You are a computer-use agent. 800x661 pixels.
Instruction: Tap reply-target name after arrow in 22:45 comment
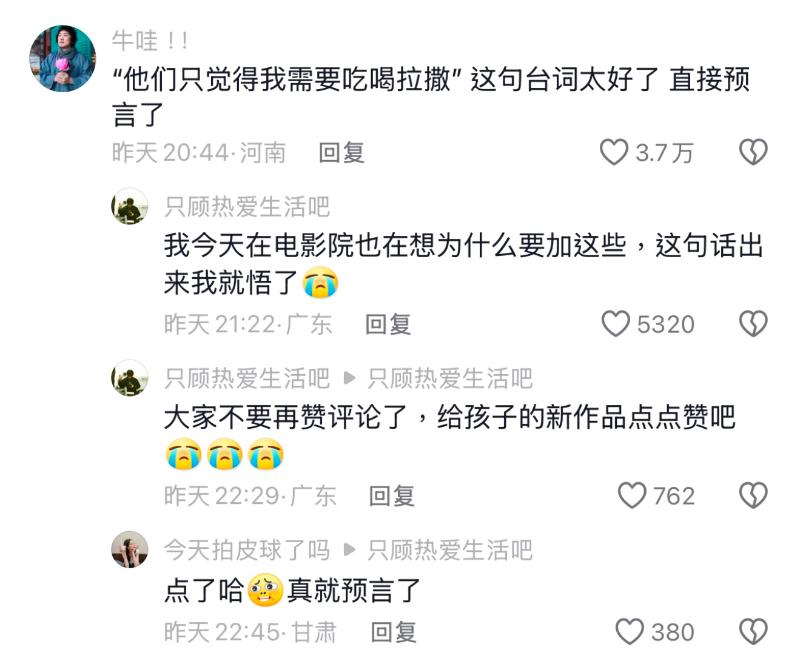coord(450,550)
